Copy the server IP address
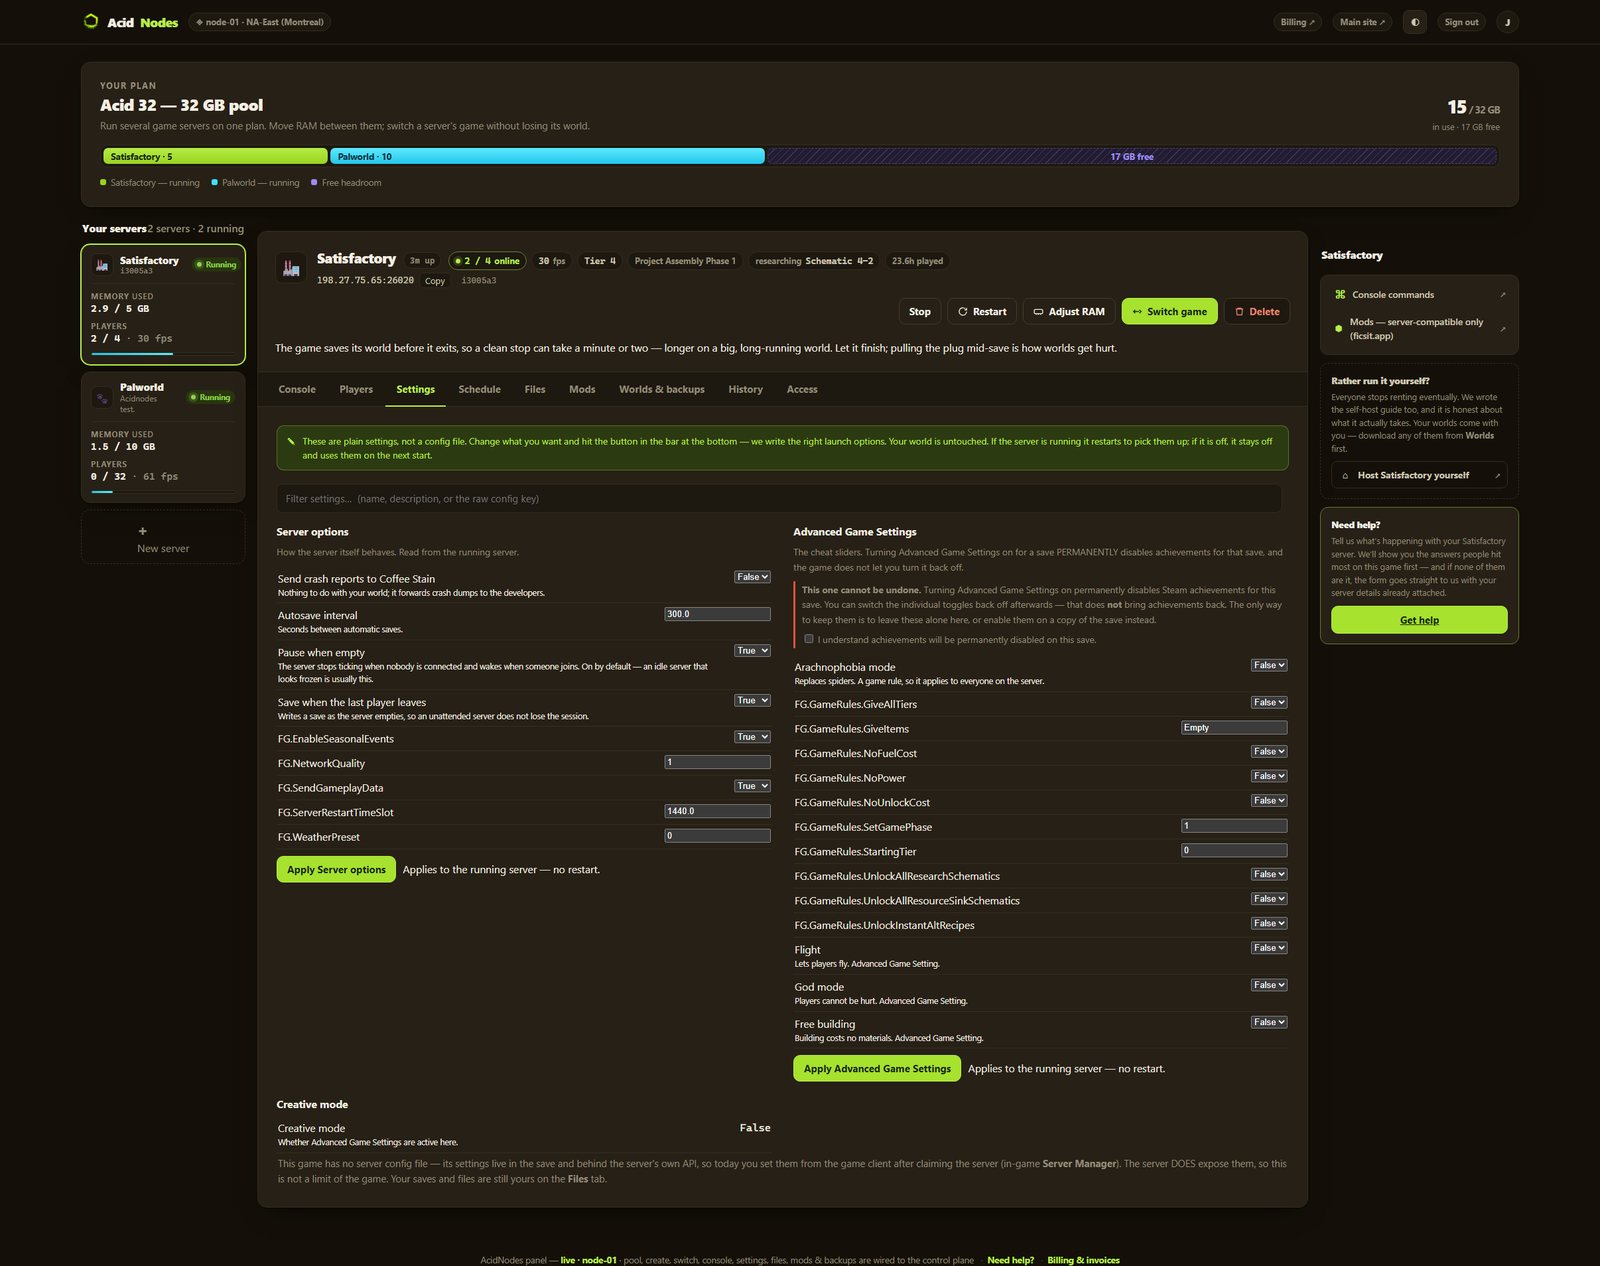The image size is (1600, 1266). click(x=435, y=281)
